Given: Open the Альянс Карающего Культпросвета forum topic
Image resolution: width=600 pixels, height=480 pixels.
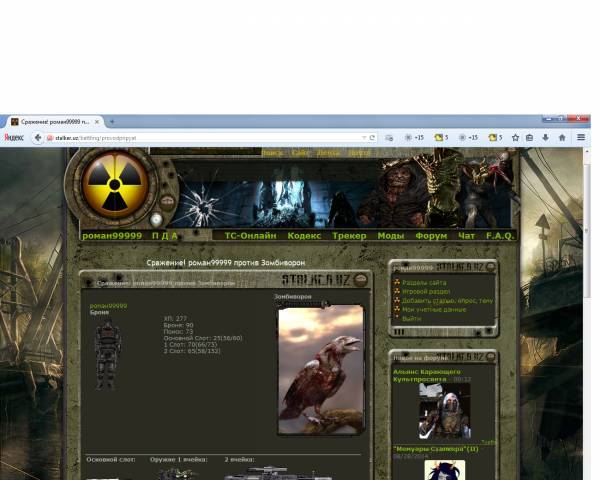Looking at the screenshot, I should point(426,376).
